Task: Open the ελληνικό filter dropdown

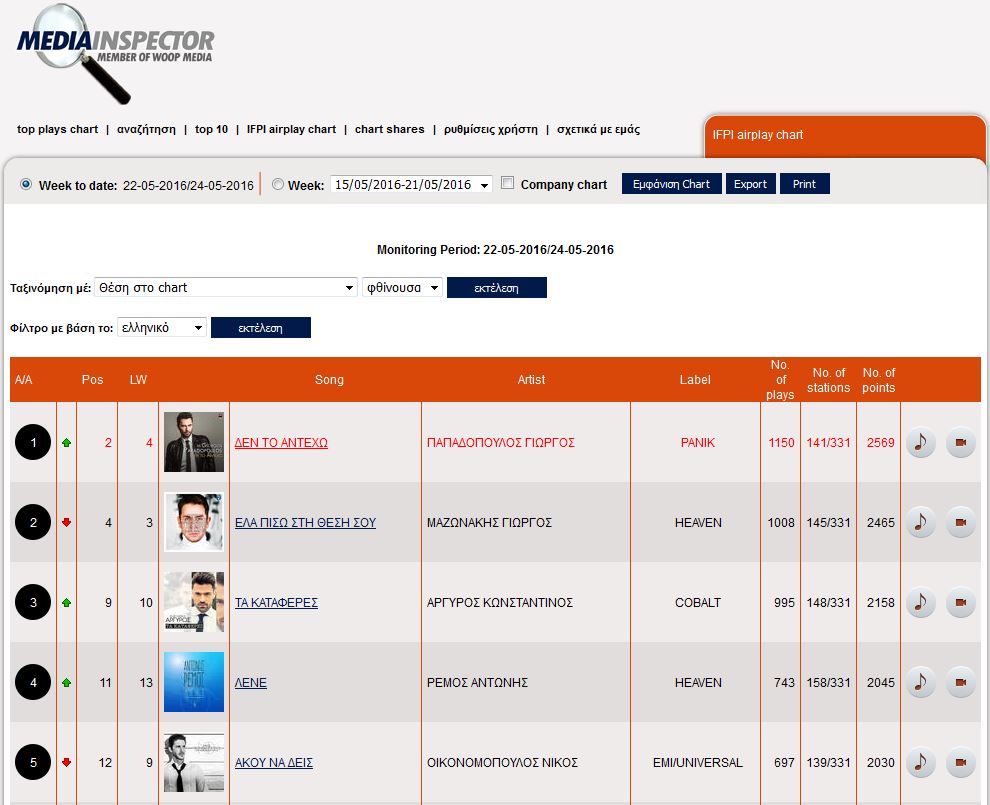Action: click(x=161, y=328)
